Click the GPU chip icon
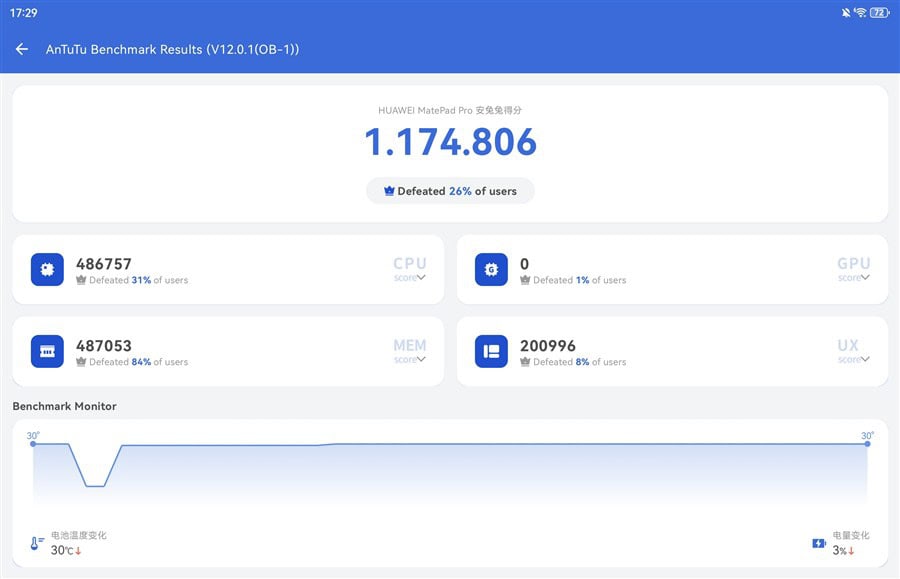 click(x=491, y=269)
